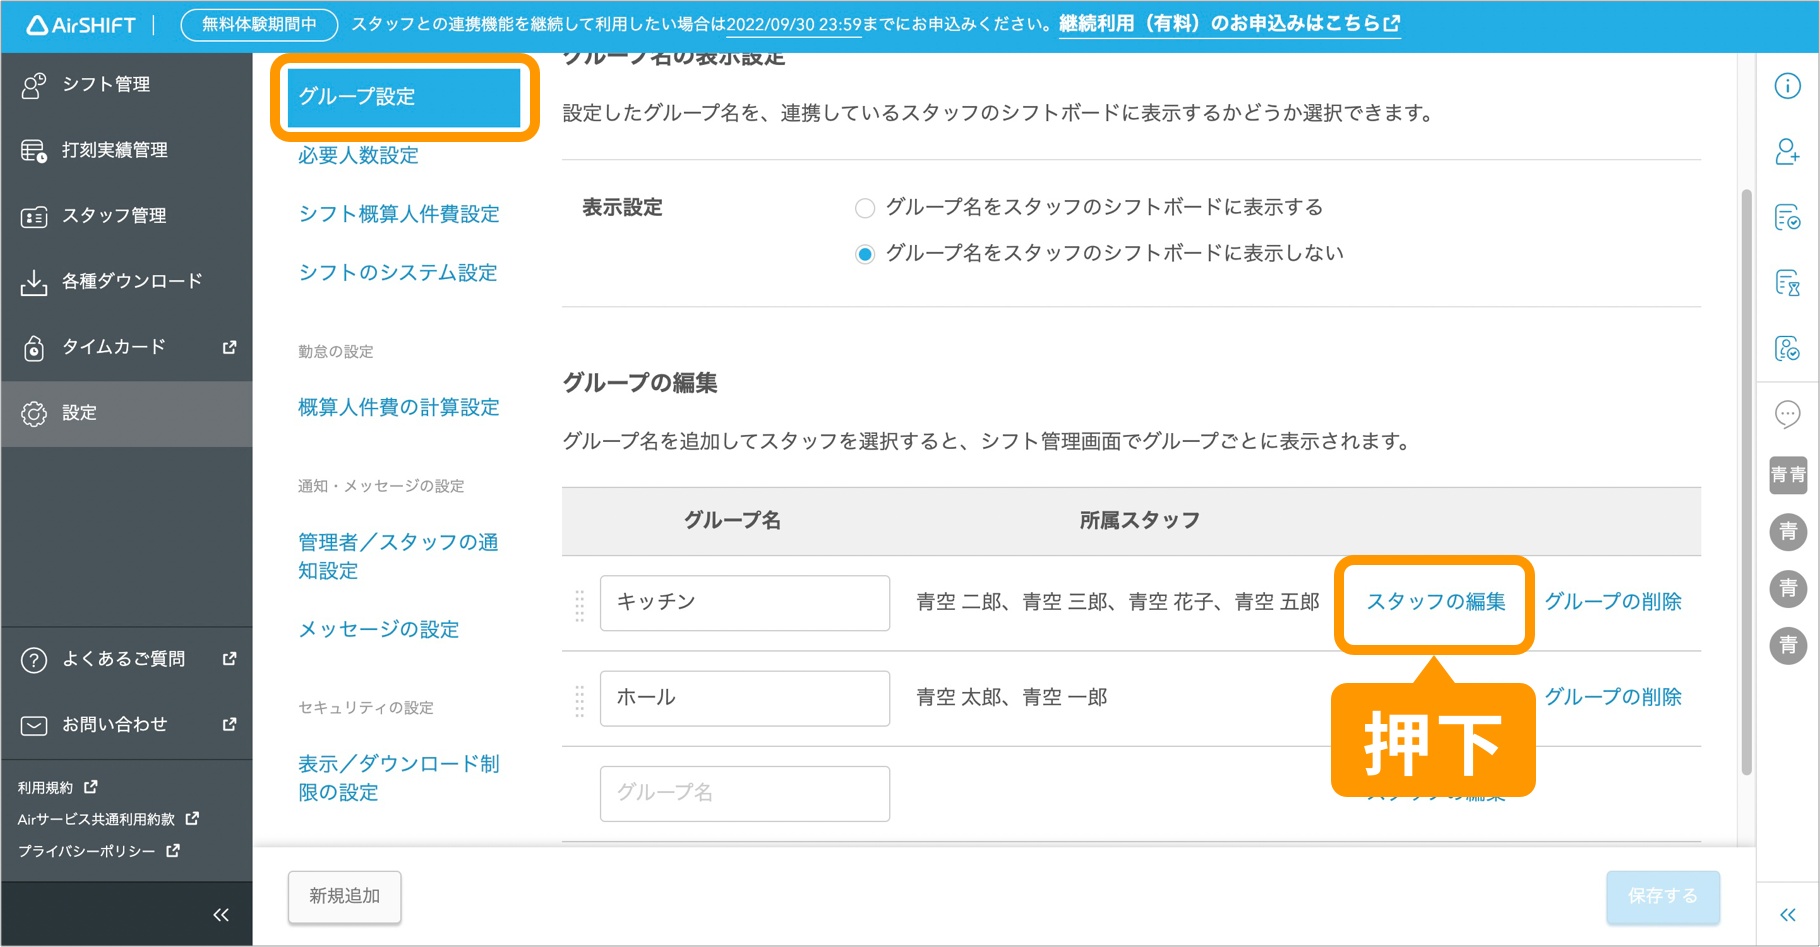This screenshot has height=947, width=1820.
Task: Open タイムカード from the clock icon
Action: (x=33, y=347)
